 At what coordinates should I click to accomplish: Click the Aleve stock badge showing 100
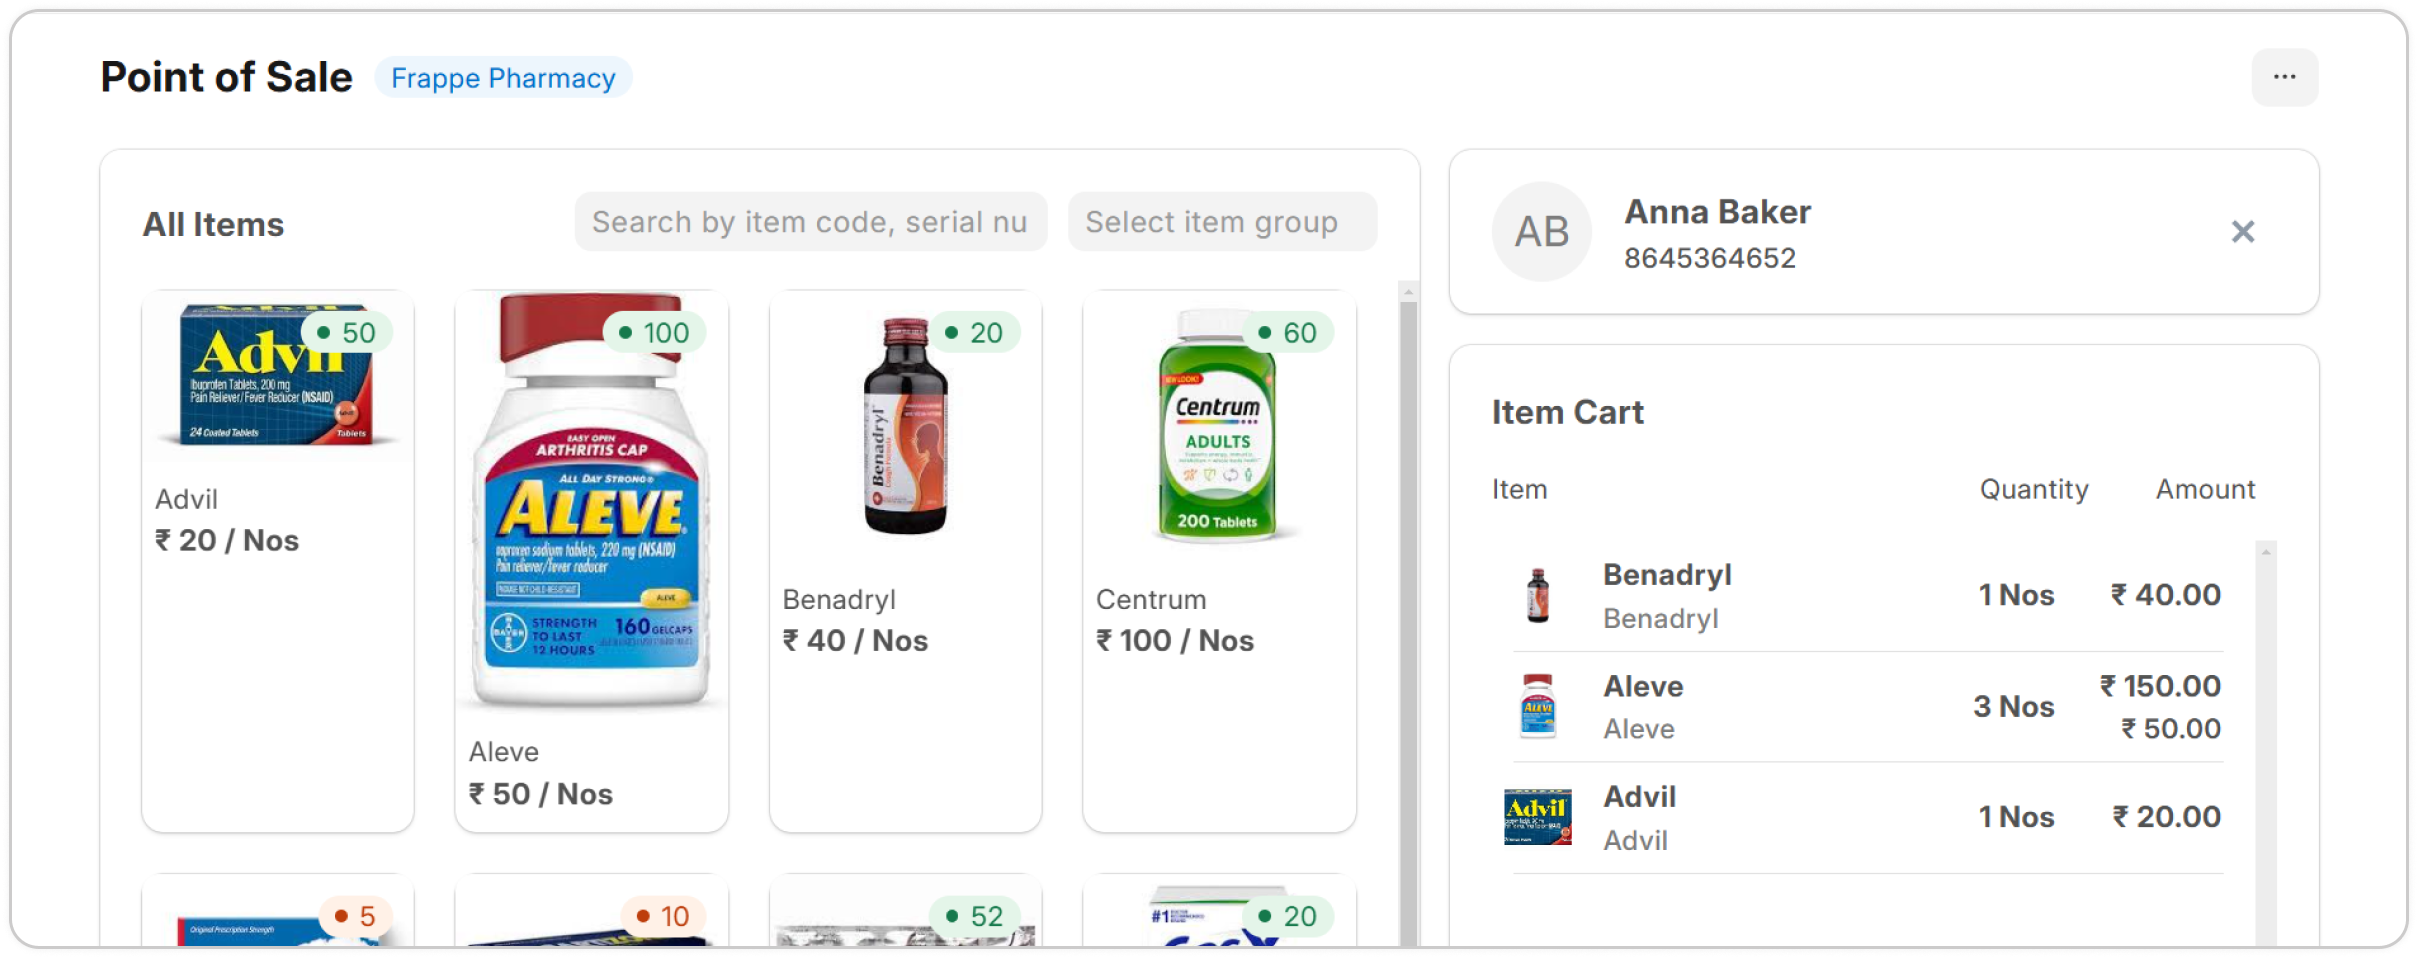(654, 333)
